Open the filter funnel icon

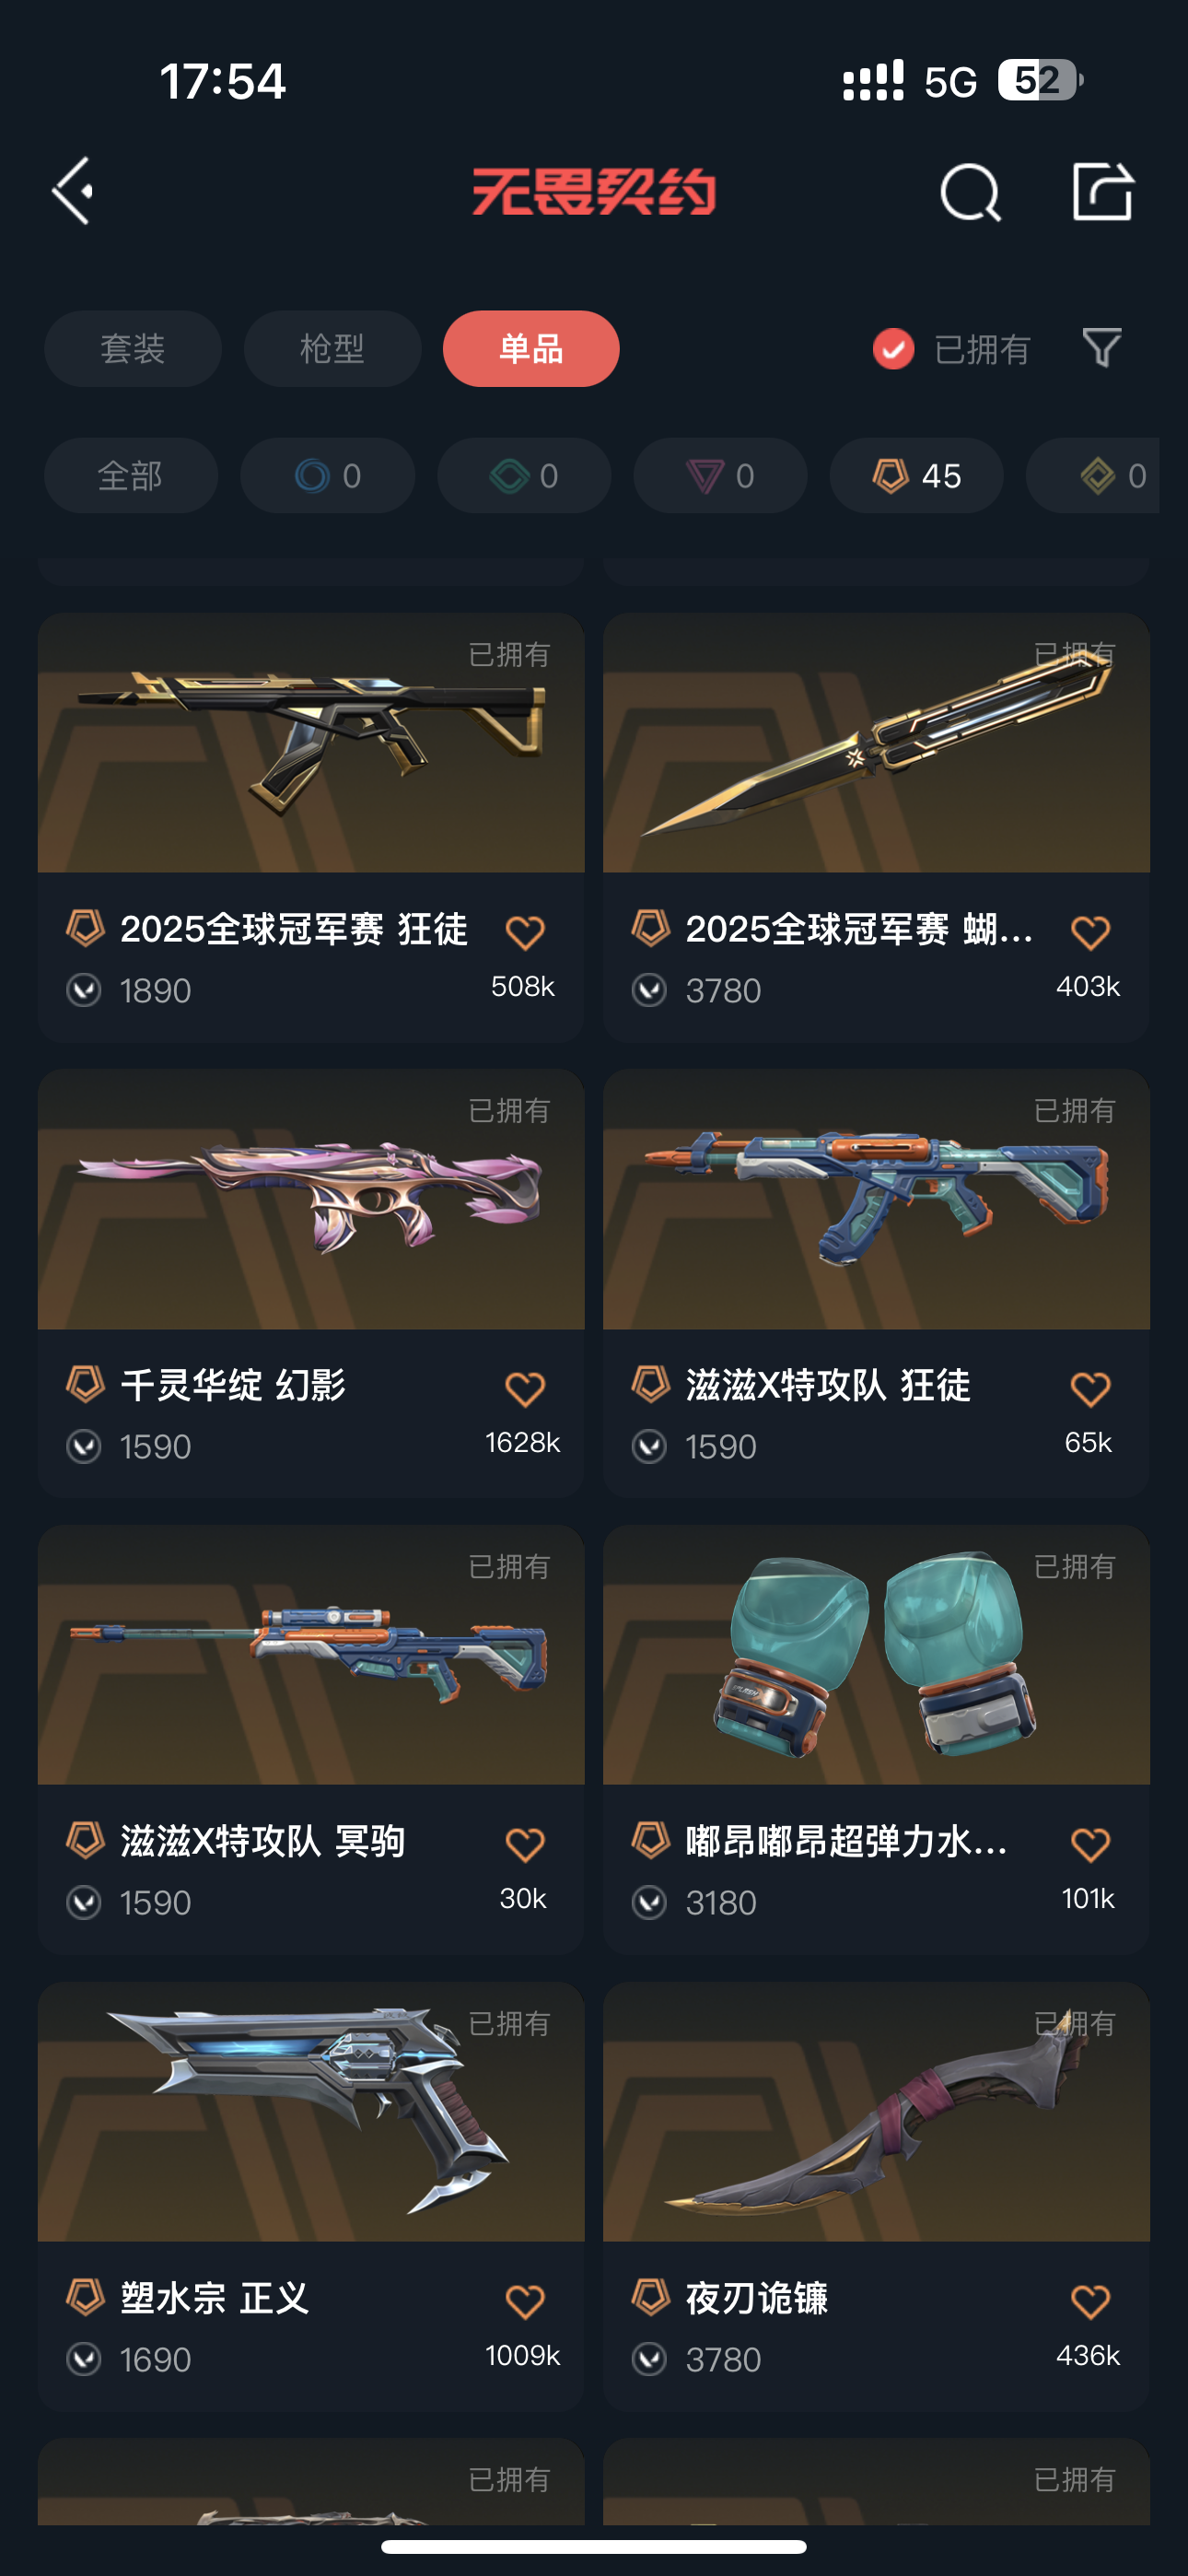[1102, 348]
